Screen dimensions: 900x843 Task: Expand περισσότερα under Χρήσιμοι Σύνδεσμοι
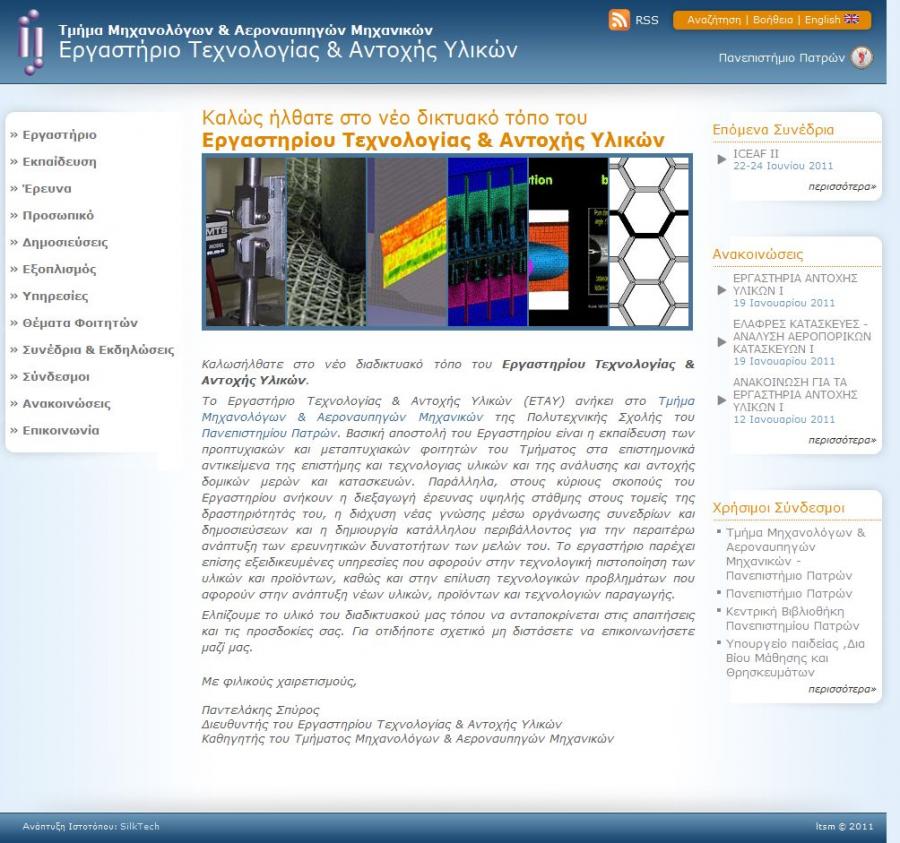(842, 689)
